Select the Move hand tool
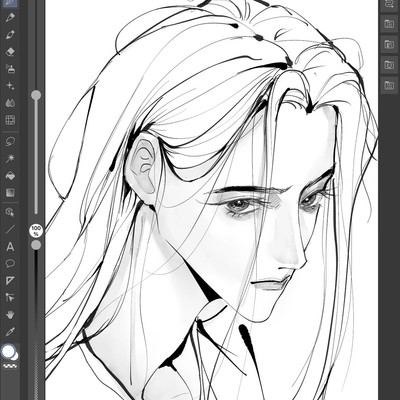This screenshot has width=400, height=400. [x=10, y=314]
